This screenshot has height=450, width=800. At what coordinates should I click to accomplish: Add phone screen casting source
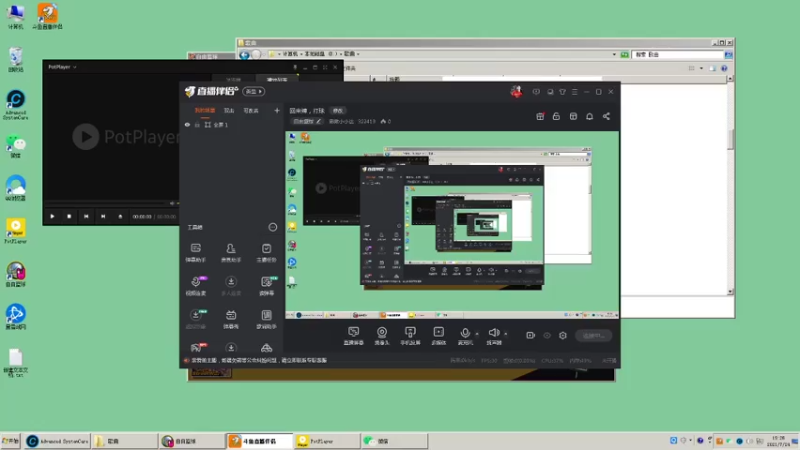tap(410, 336)
